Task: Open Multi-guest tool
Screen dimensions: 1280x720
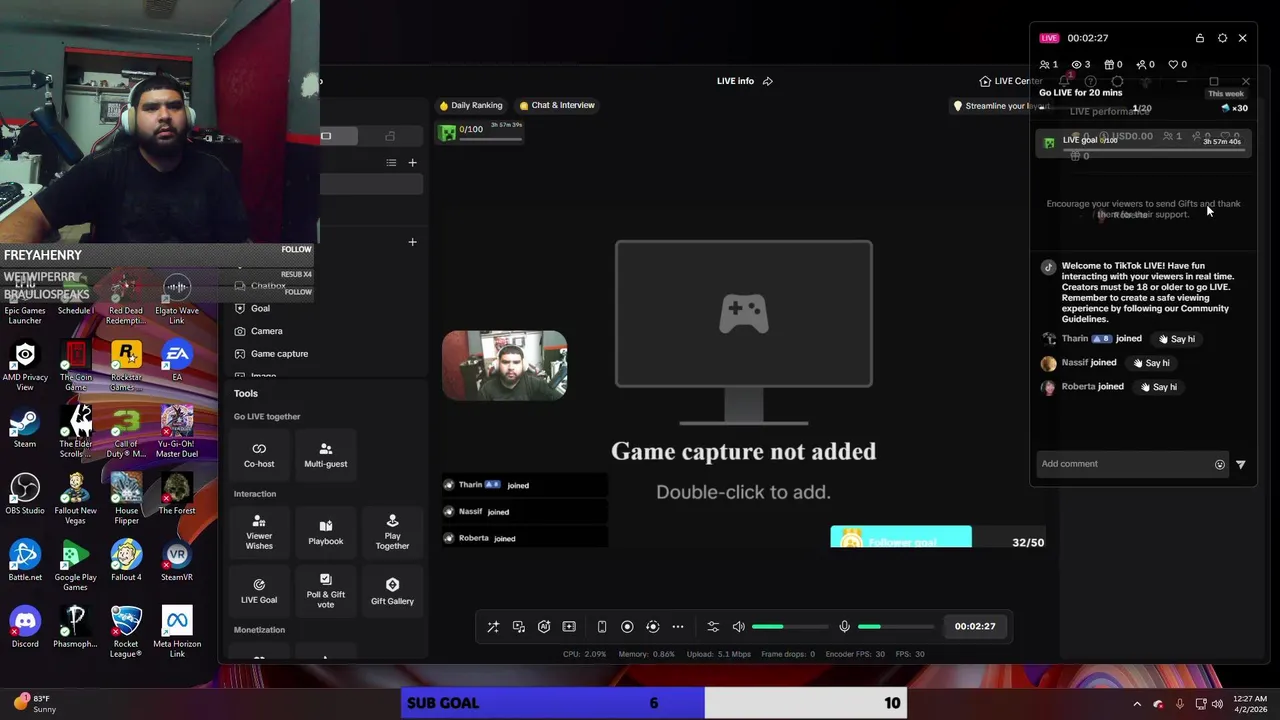Action: [x=326, y=455]
